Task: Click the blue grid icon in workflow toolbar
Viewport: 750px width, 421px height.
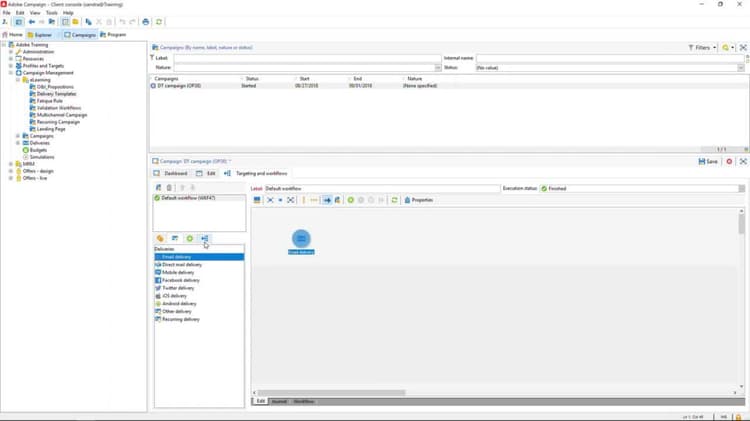Action: pos(257,200)
